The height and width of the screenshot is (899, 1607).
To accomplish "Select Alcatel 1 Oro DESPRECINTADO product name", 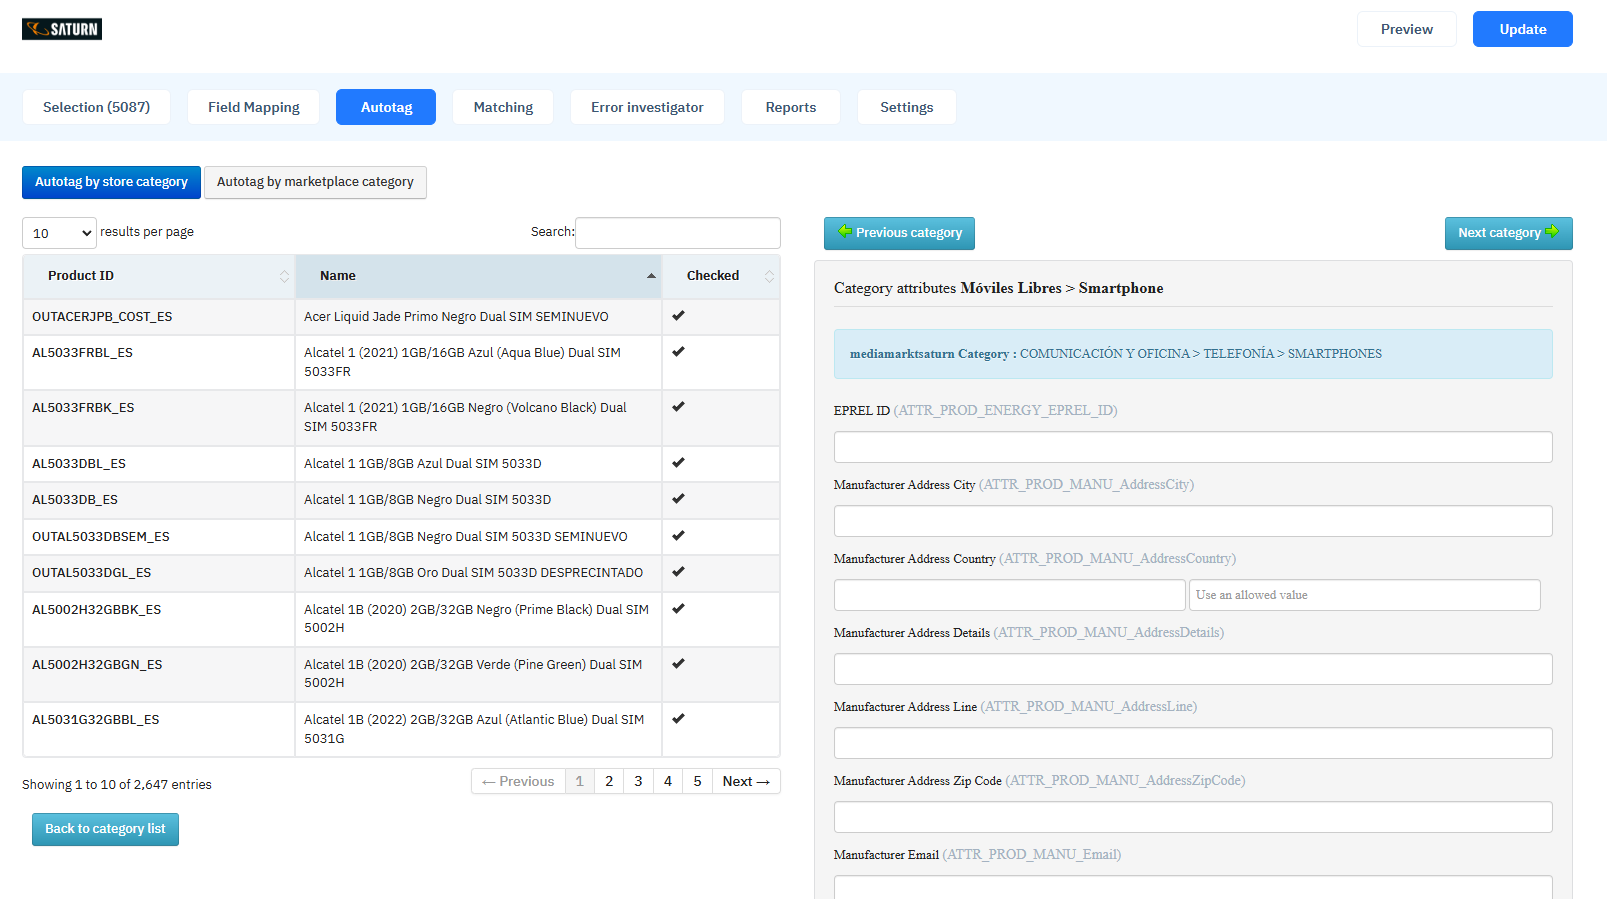I will 474,573.
